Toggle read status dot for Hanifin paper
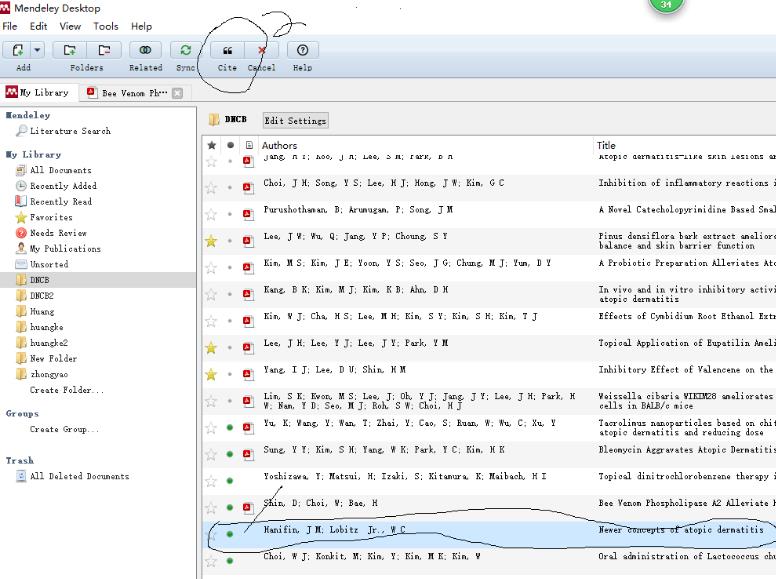The image size is (776, 579). 230,534
